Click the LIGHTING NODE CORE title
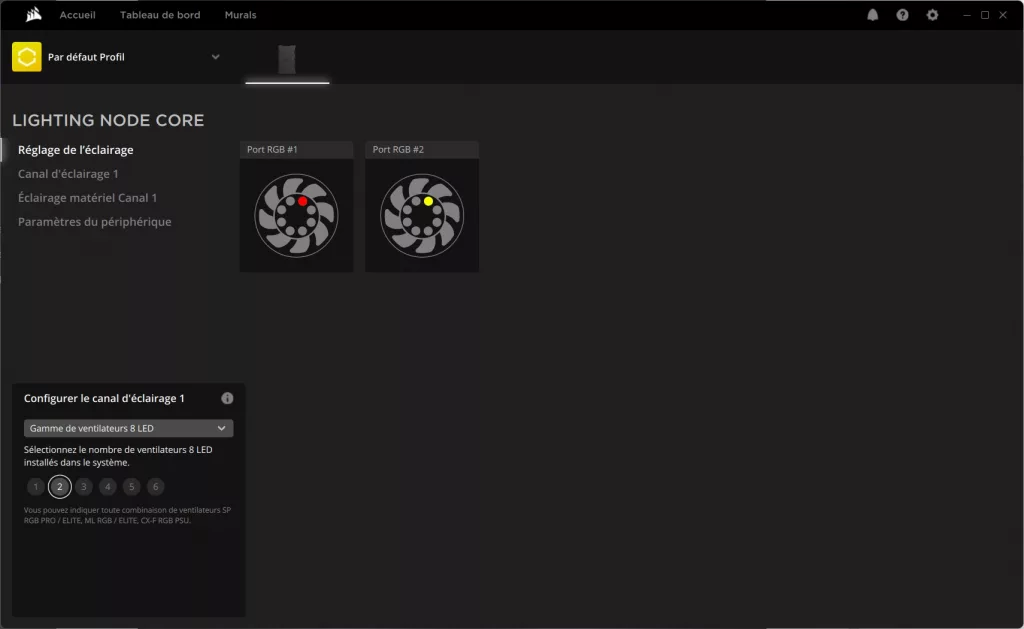 [108, 120]
